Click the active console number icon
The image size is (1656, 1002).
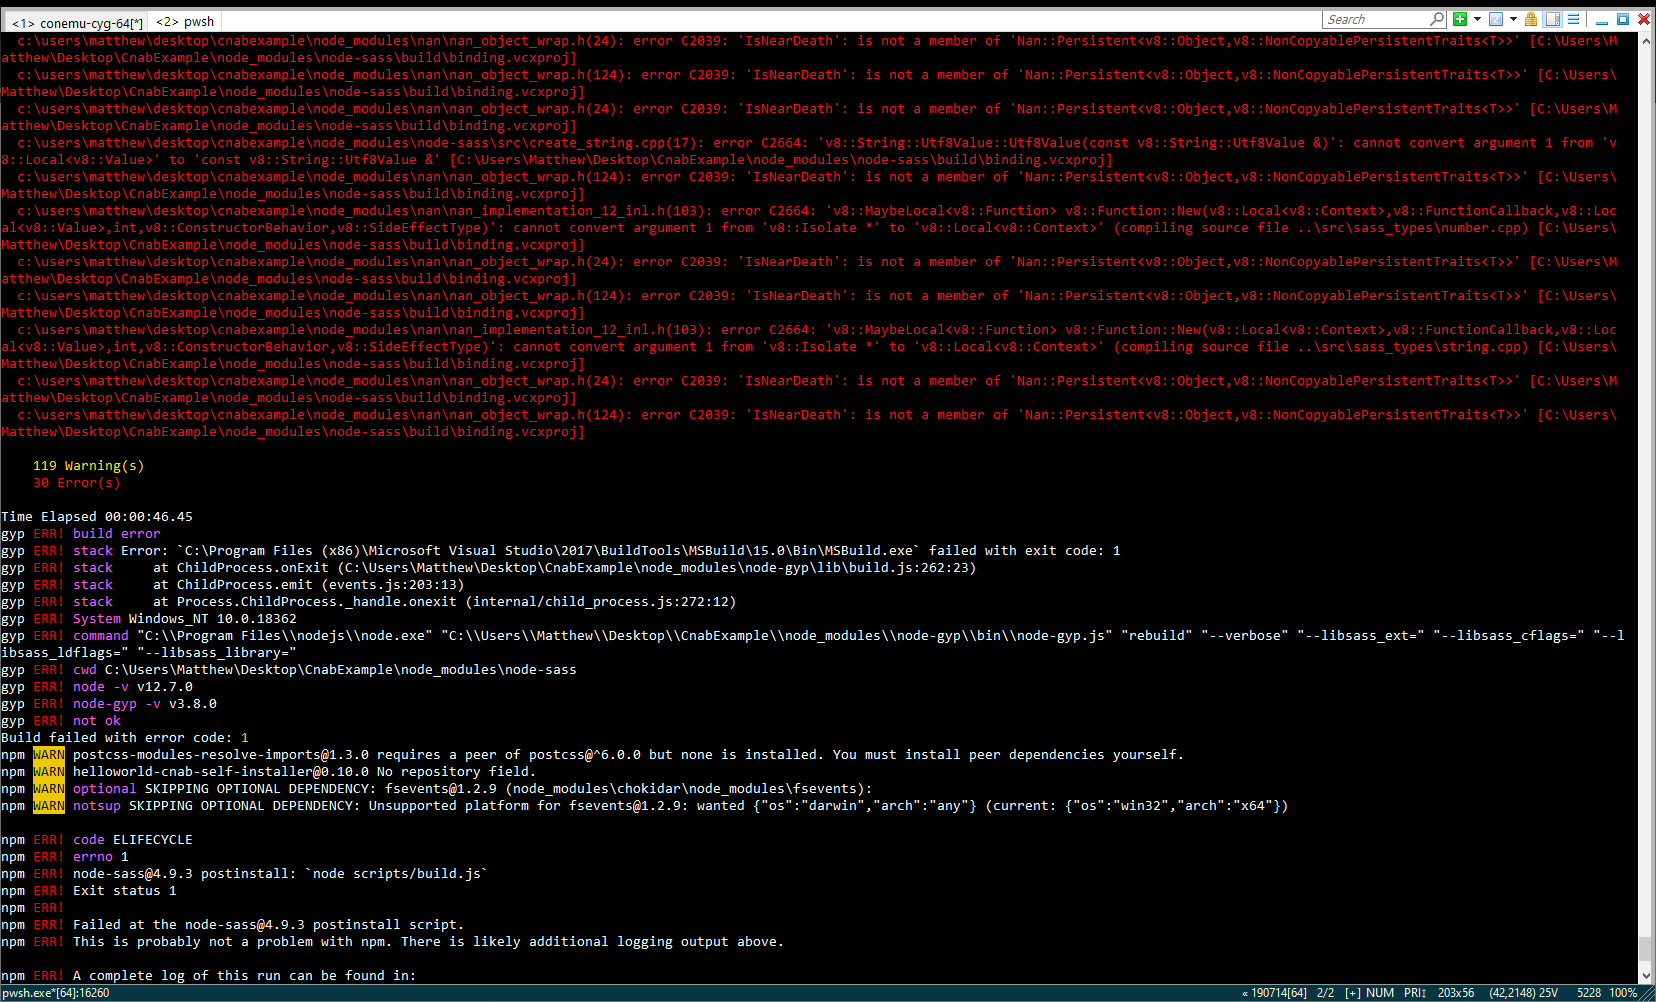pyautogui.click(x=1496, y=19)
